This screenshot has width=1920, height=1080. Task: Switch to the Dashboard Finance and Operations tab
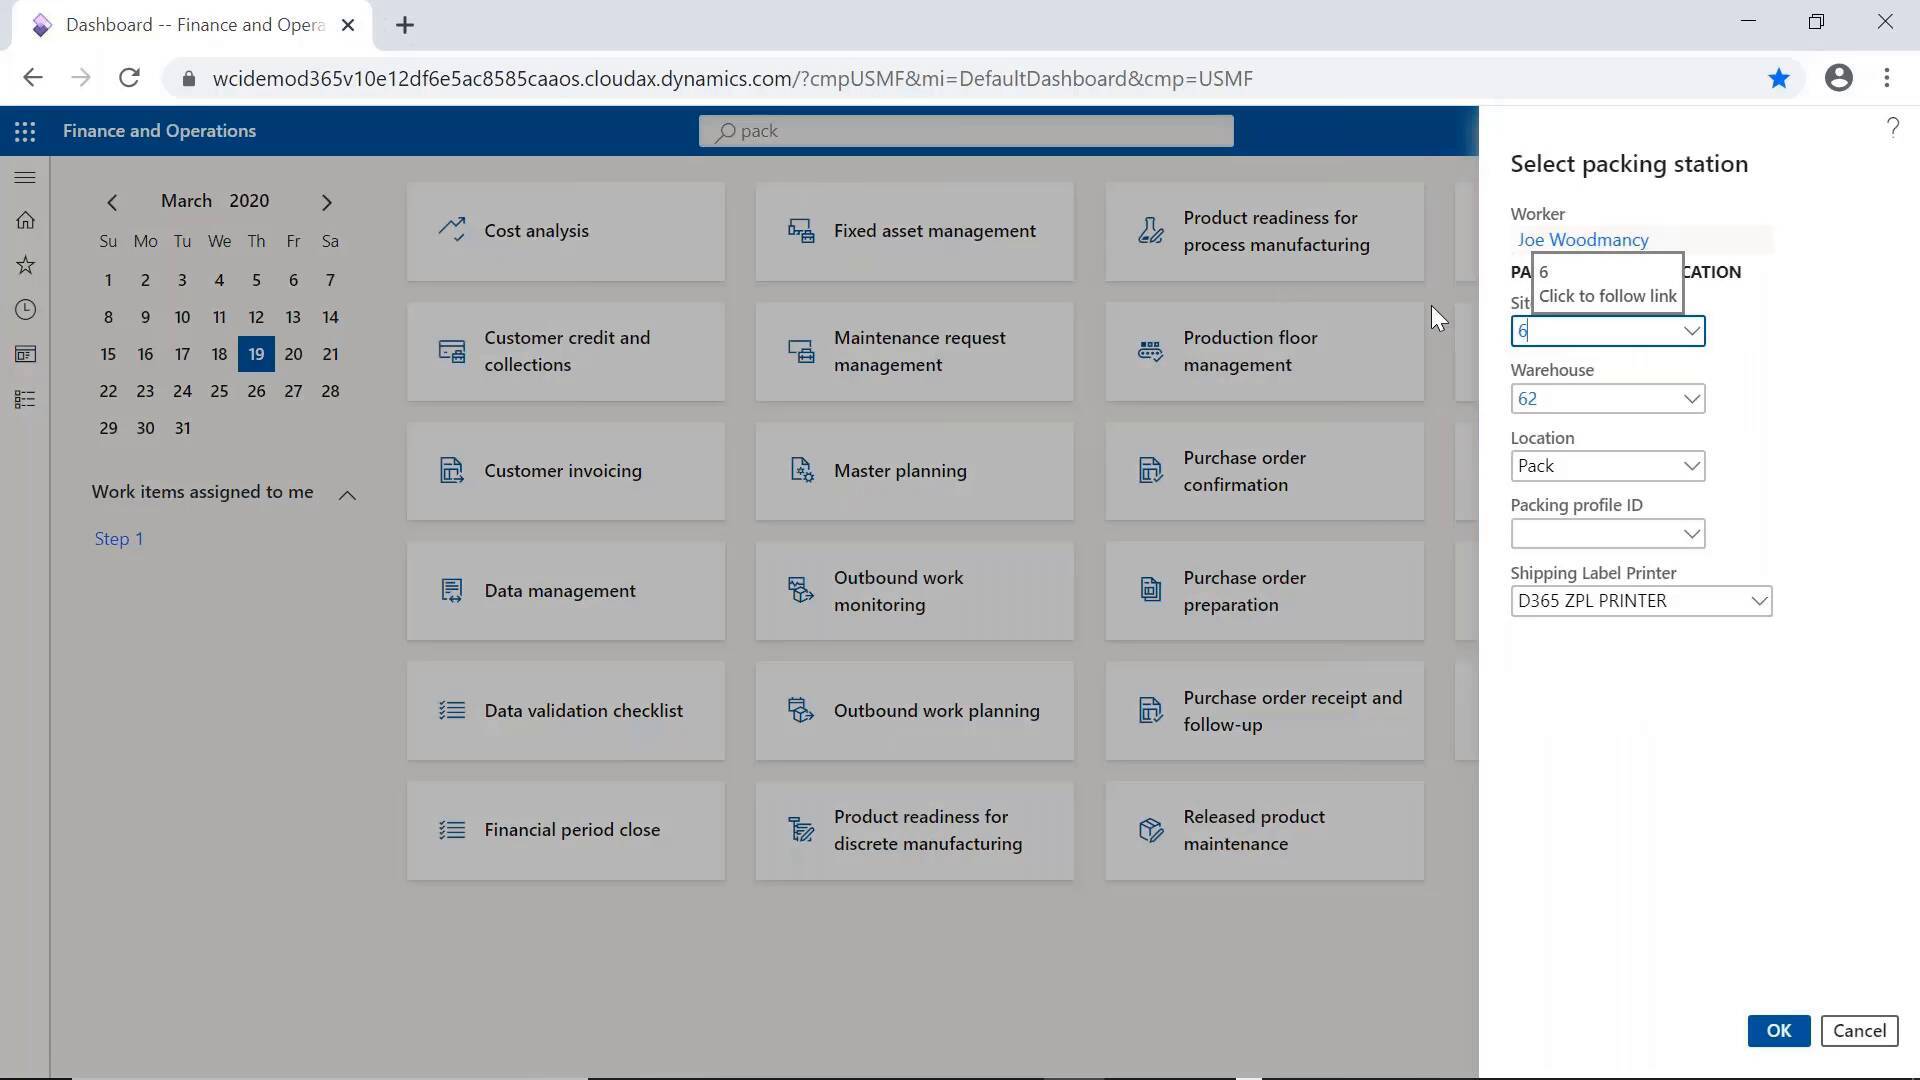coord(190,24)
